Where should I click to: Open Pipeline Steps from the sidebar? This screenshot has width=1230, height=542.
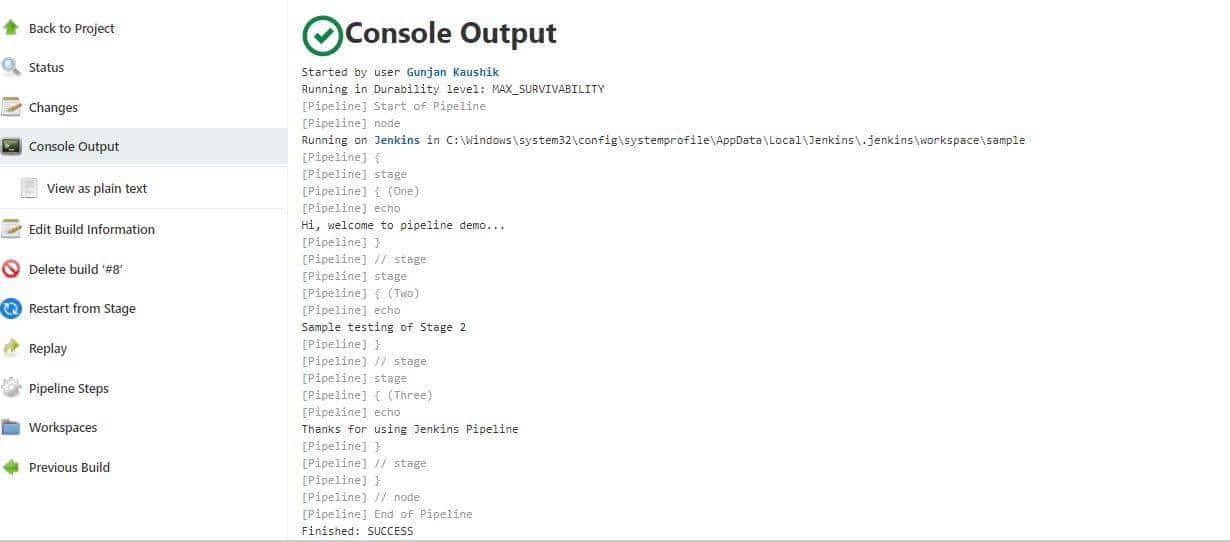[x=69, y=388]
